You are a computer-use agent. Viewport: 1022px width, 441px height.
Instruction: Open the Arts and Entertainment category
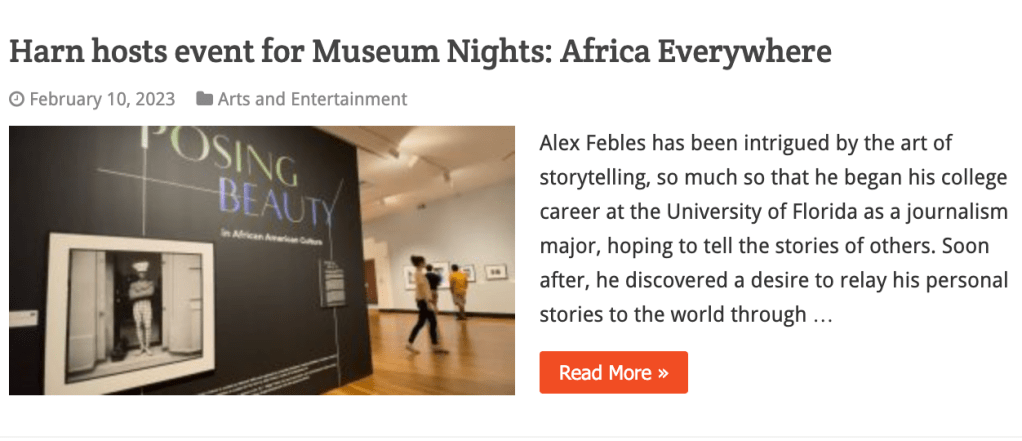point(312,99)
